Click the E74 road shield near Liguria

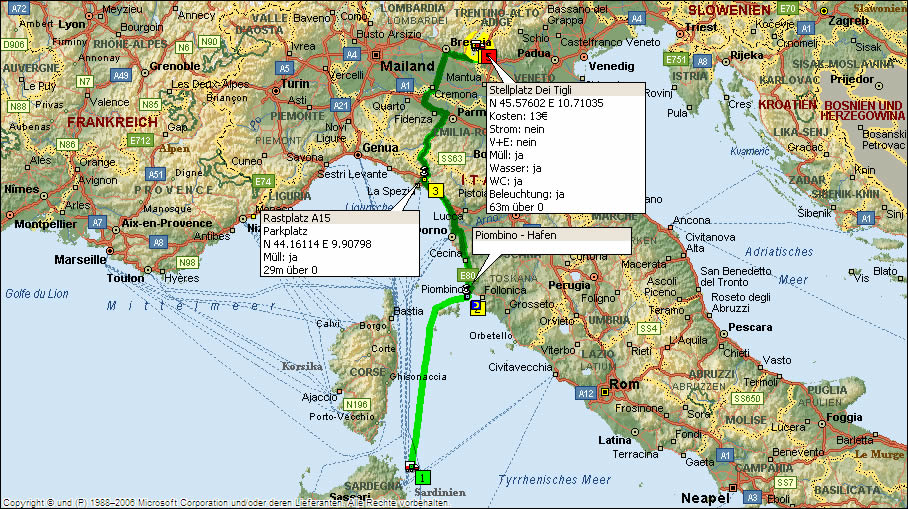263,181
